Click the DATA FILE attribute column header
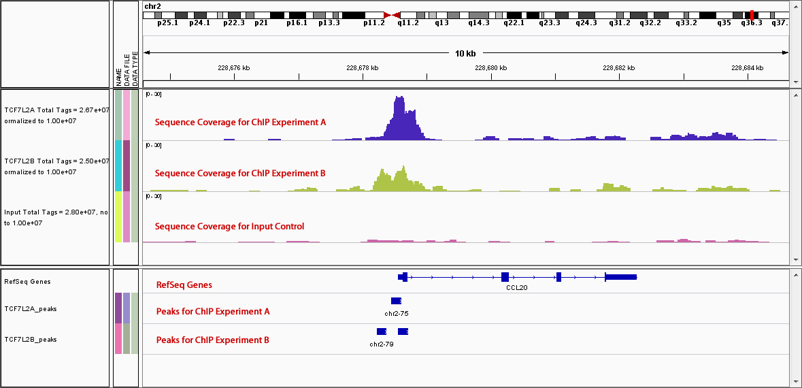 (x=127, y=69)
